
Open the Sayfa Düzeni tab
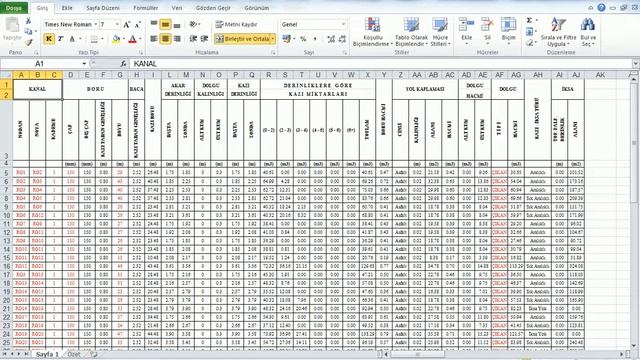pyautogui.click(x=103, y=8)
